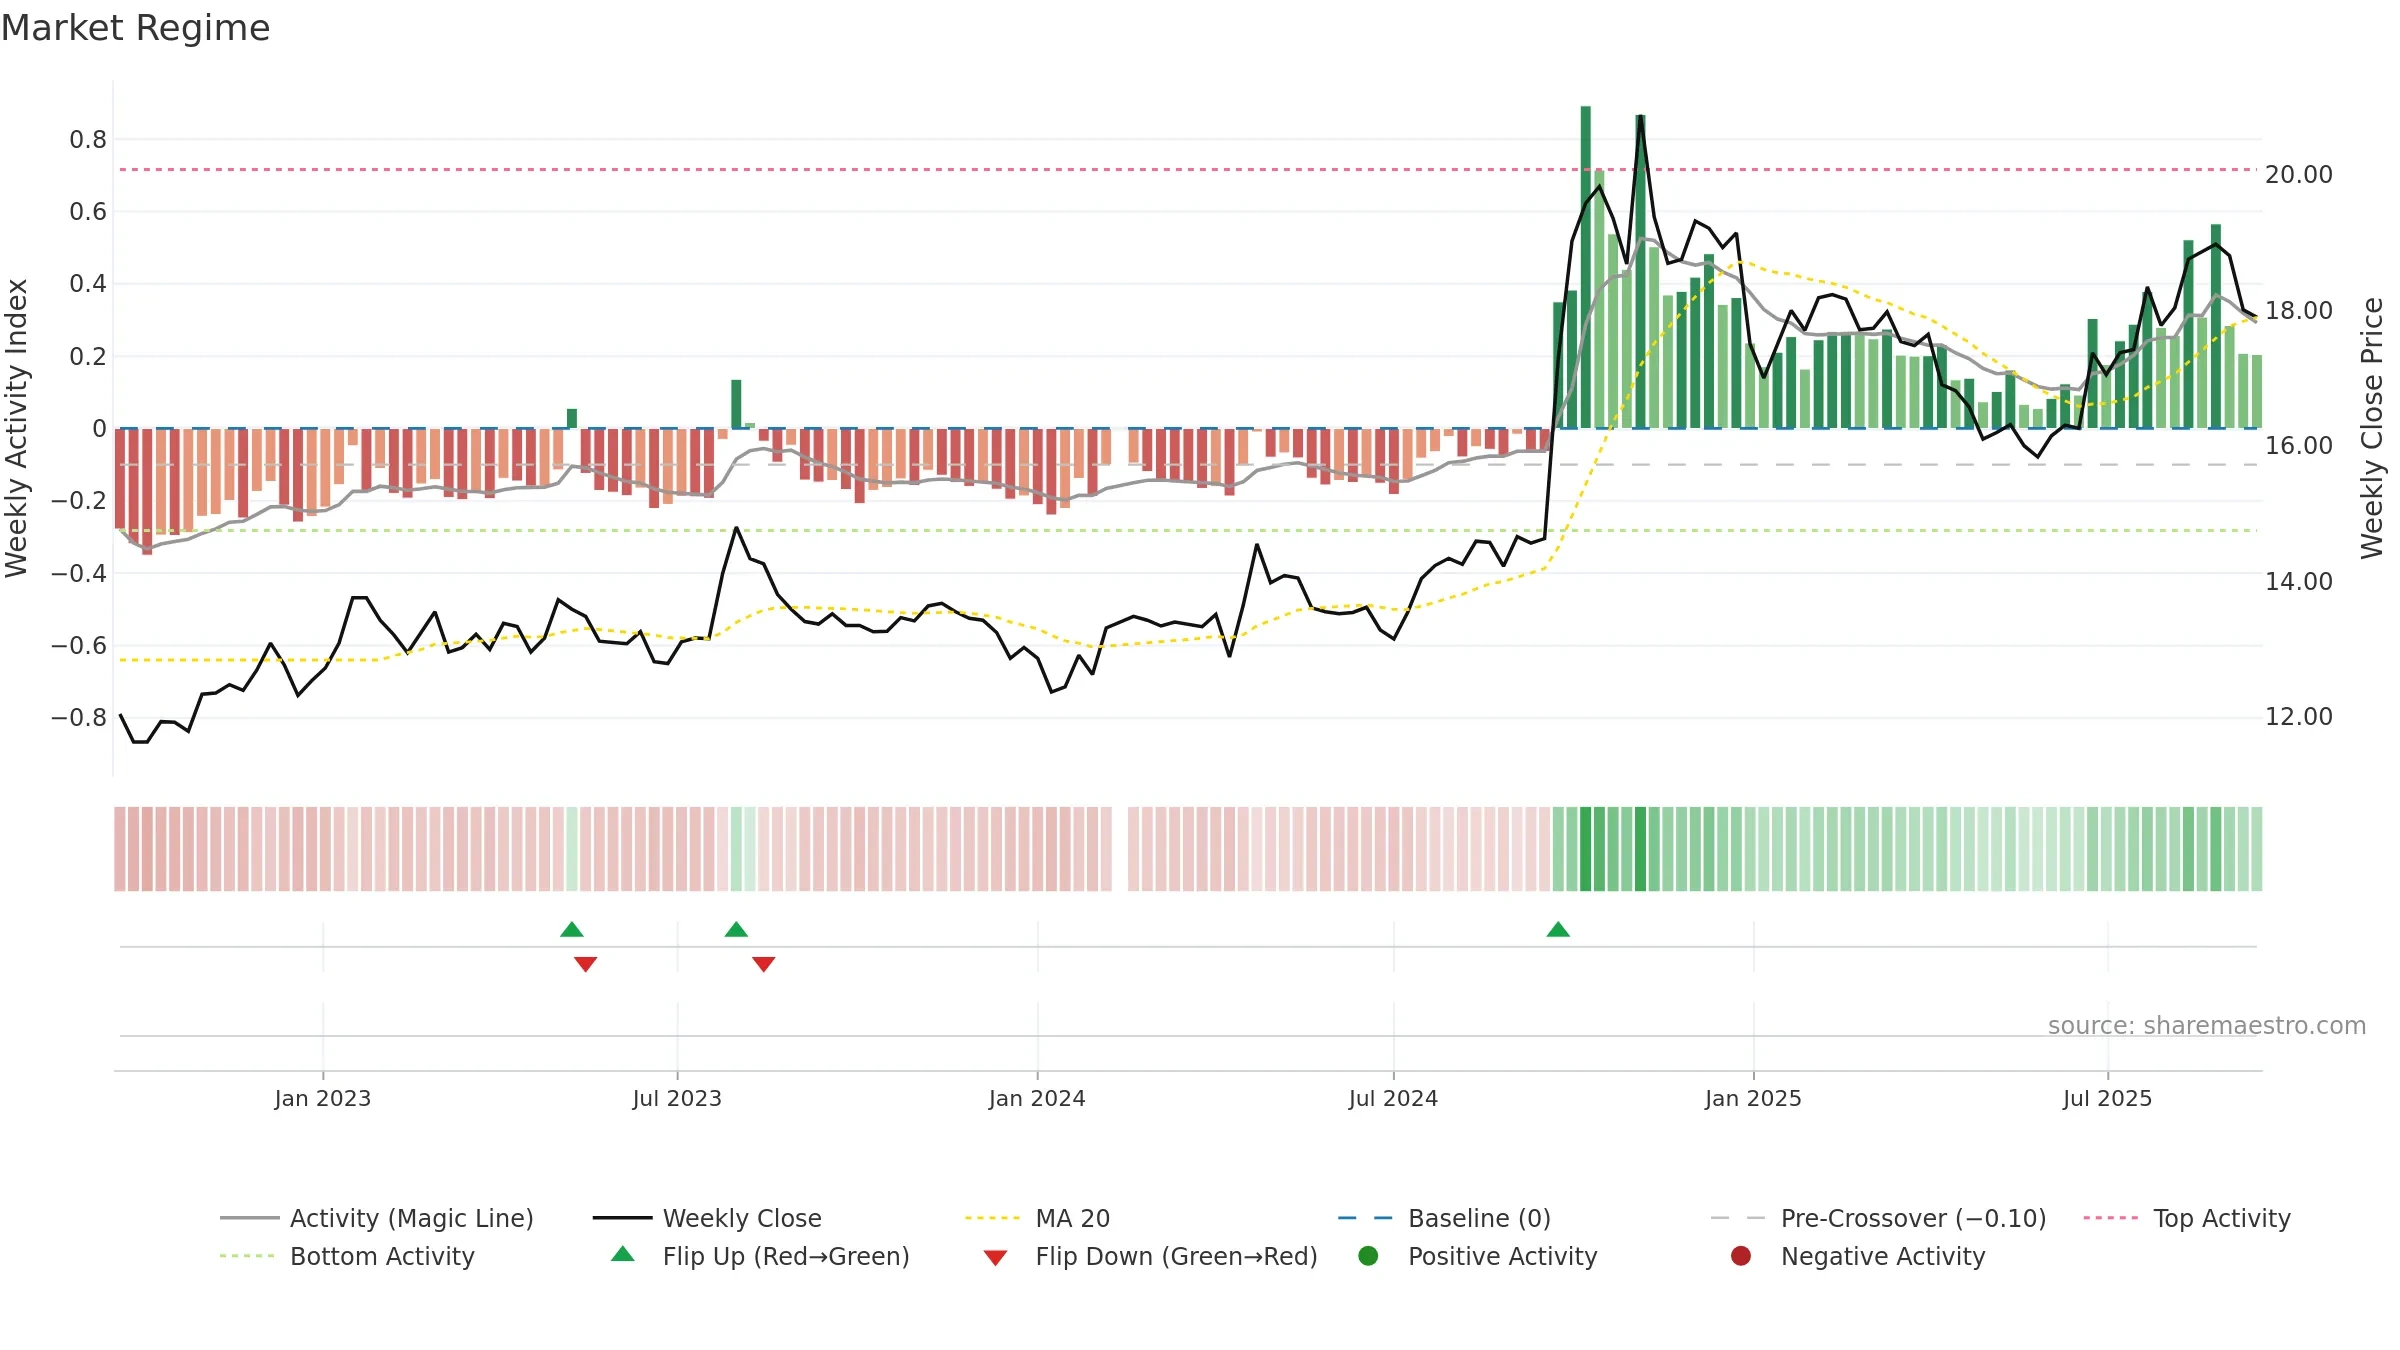Click the red triangle icon in the Flip Down legend
2400x1350 pixels.
click(x=995, y=1258)
